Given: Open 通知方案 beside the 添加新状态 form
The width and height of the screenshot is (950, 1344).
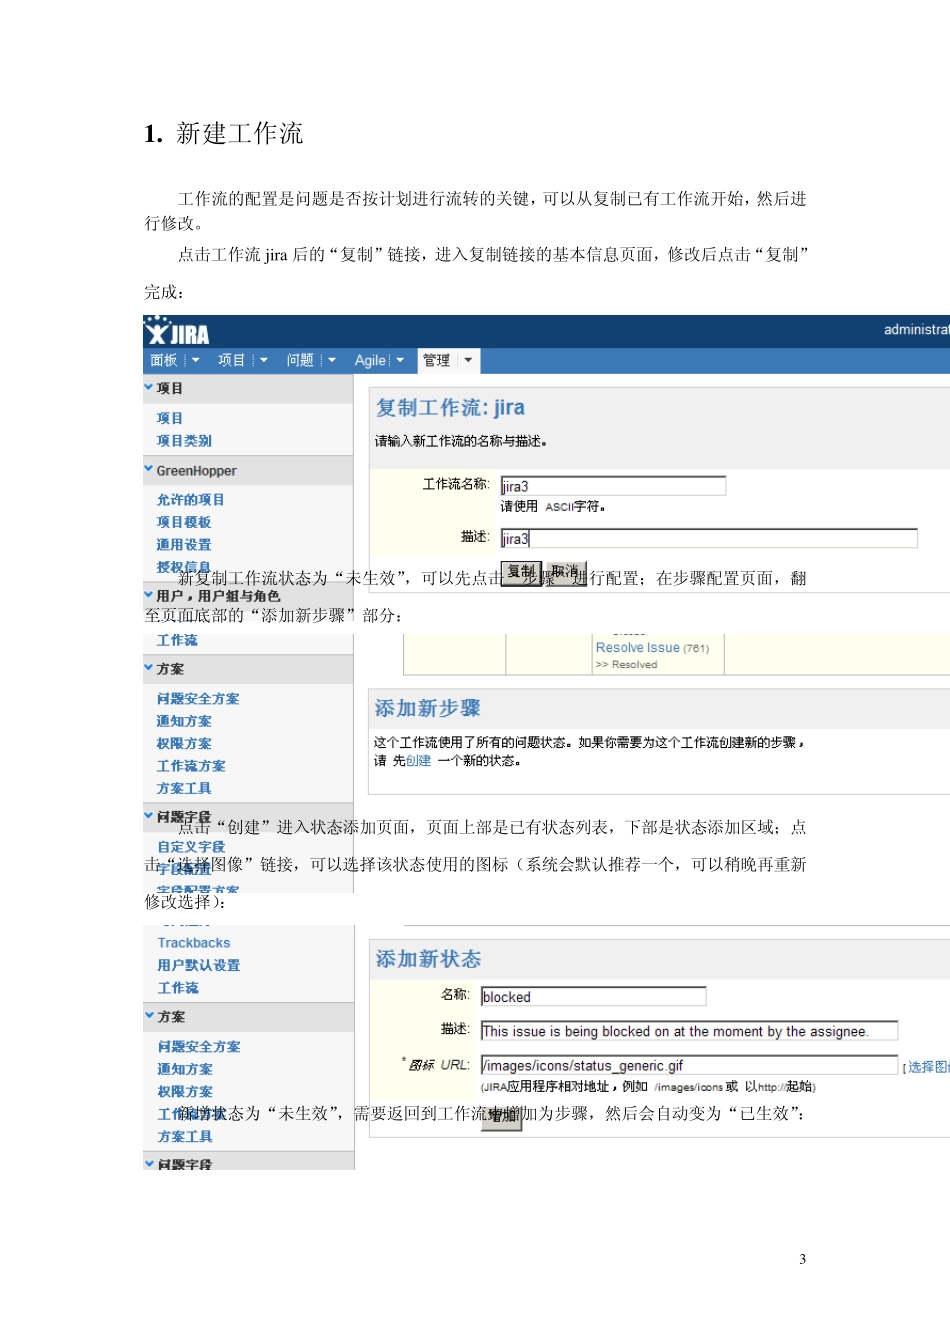Looking at the screenshot, I should click(185, 1069).
